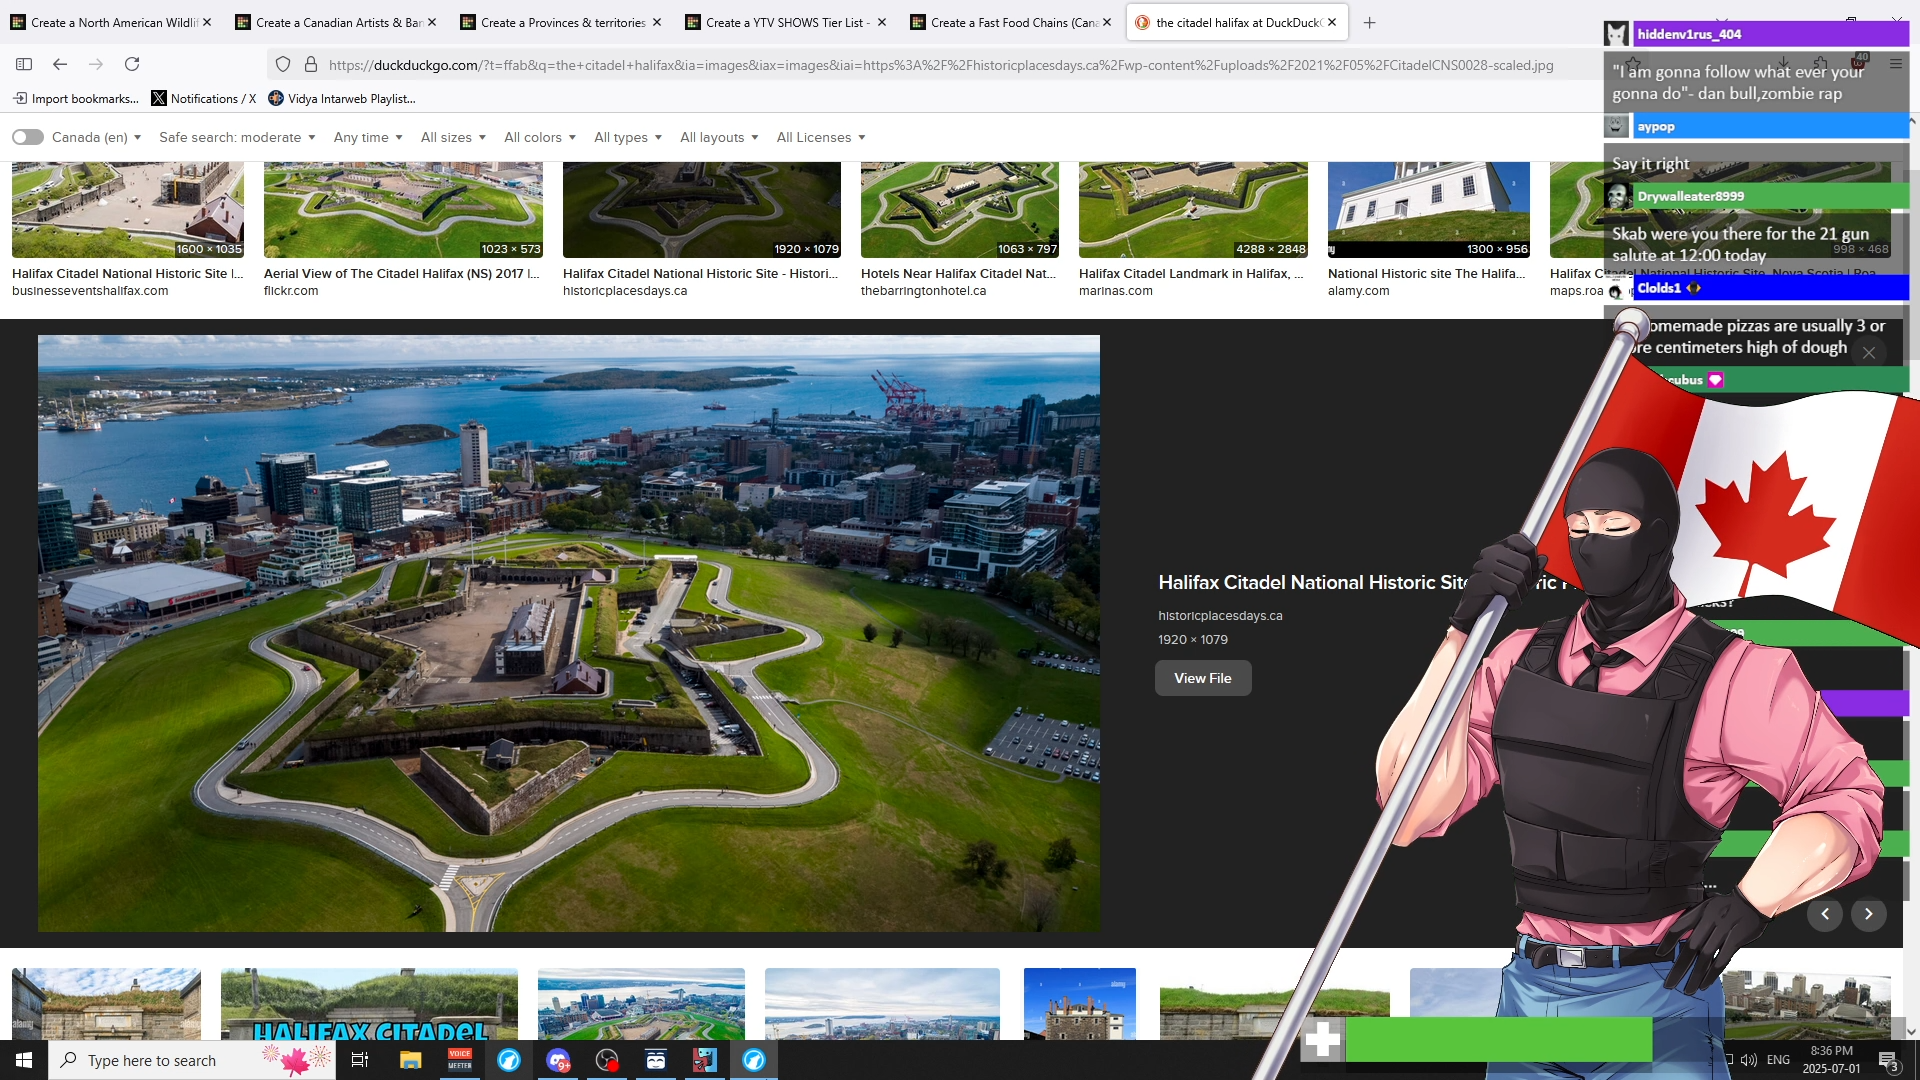Select the HALIFAX CITADEL text thumbnail
1920x1080 pixels.
369,1004
